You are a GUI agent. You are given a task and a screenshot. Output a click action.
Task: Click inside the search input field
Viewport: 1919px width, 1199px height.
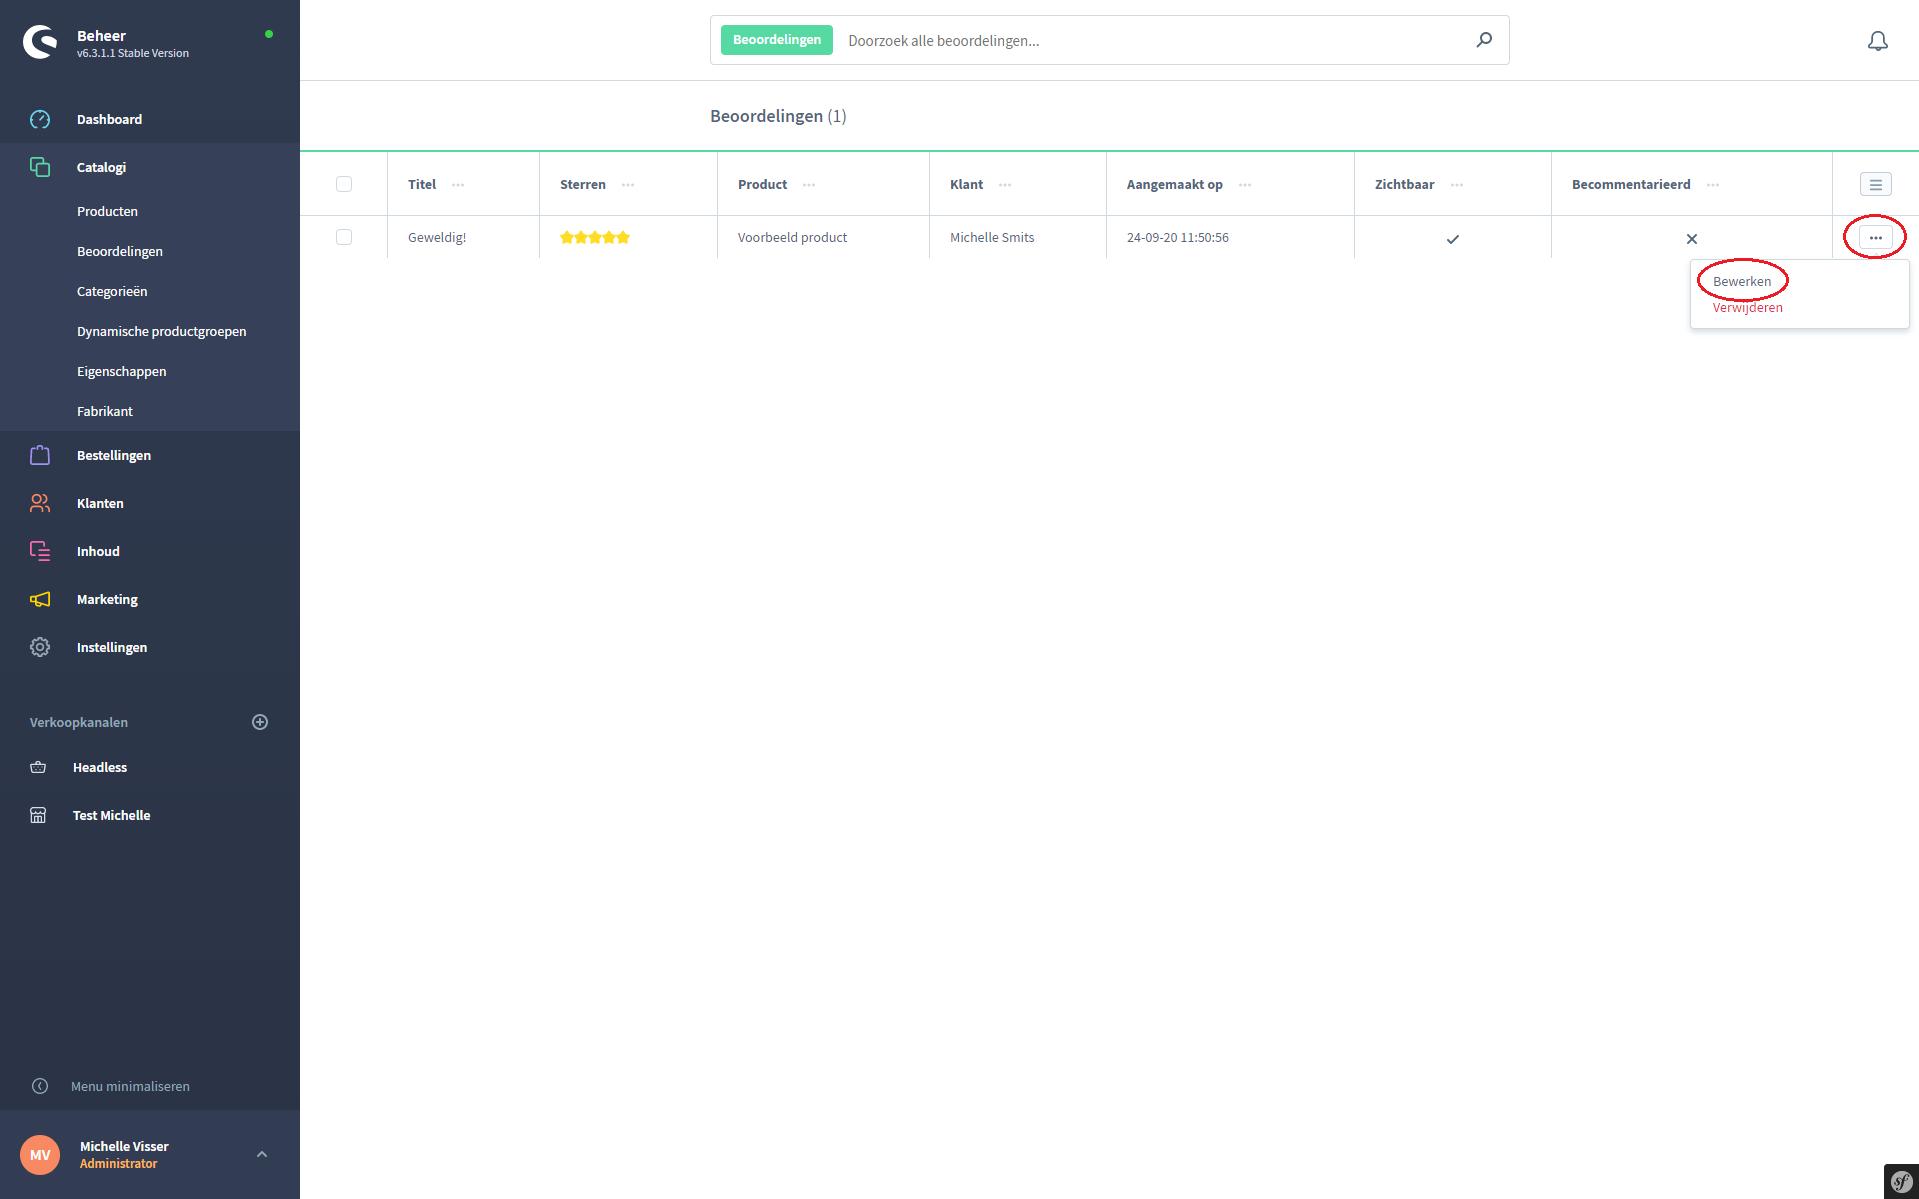[x=1100, y=40]
